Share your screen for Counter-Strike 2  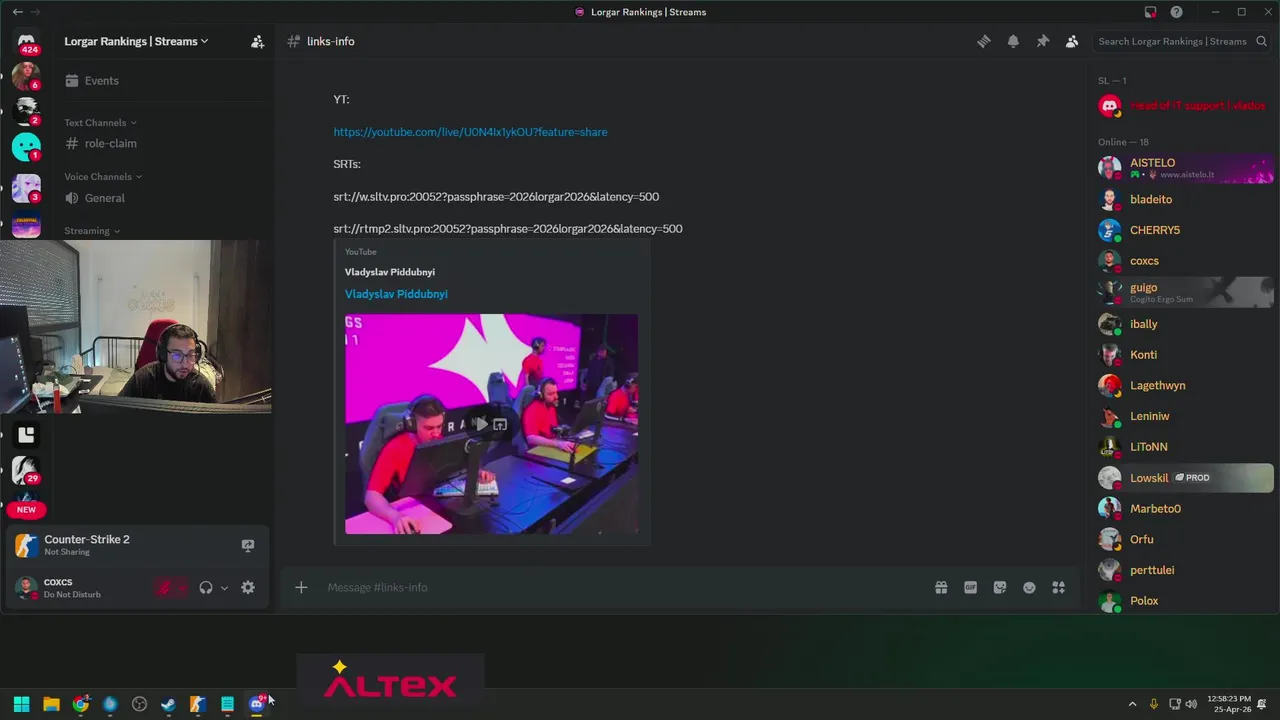click(248, 545)
